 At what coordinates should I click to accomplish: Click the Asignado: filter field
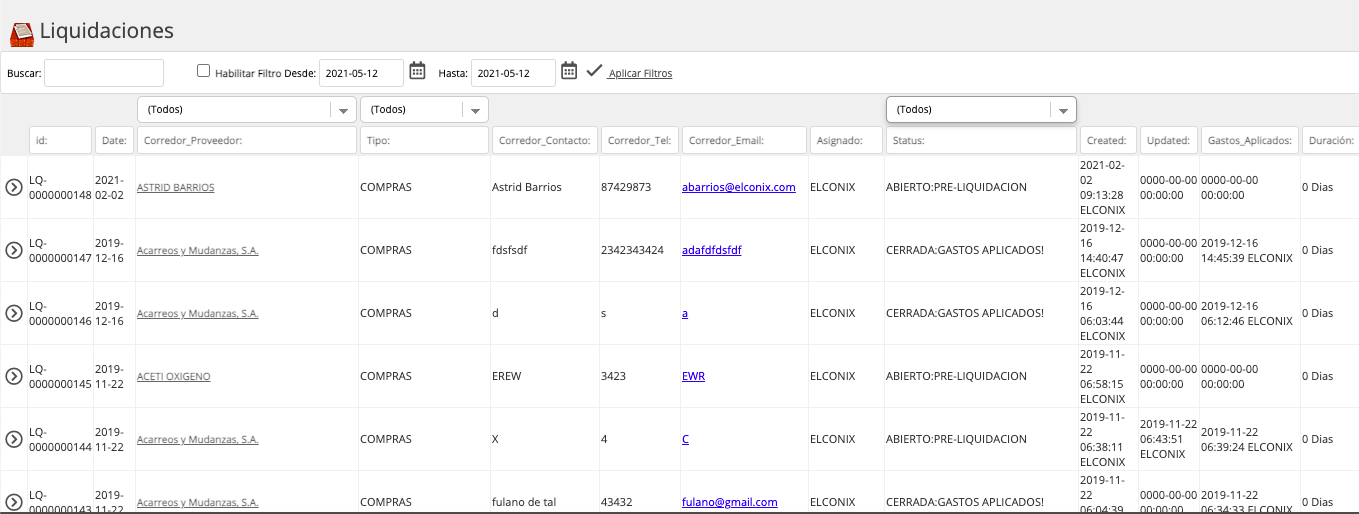(846, 141)
